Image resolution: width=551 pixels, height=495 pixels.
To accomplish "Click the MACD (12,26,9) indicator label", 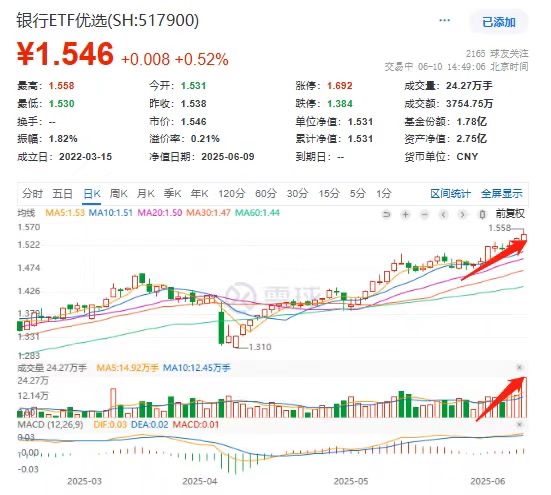I will 50,425.
